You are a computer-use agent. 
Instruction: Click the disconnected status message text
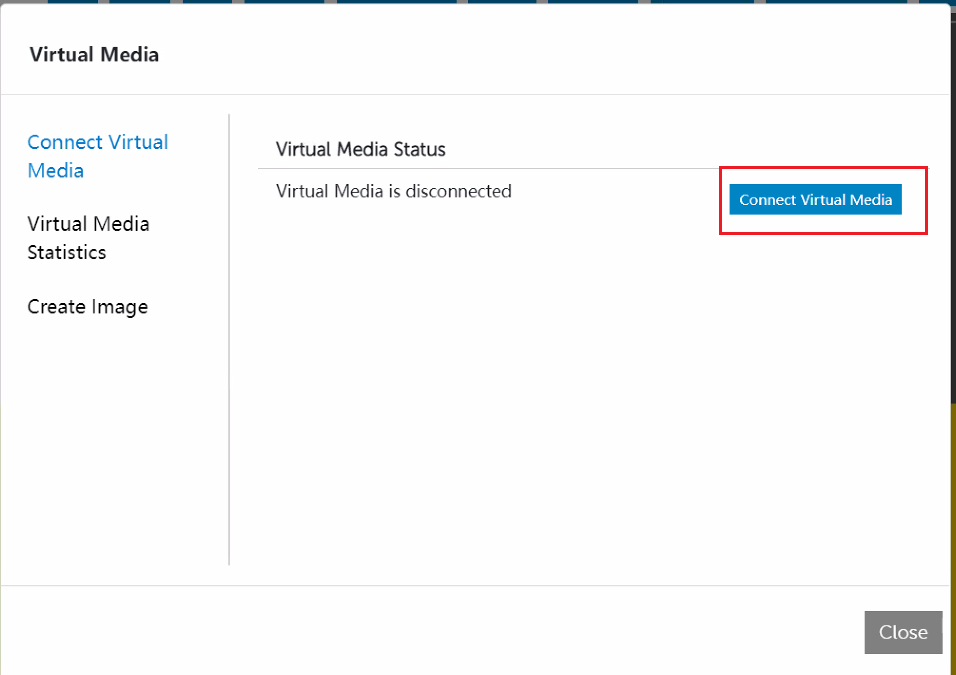click(x=393, y=191)
